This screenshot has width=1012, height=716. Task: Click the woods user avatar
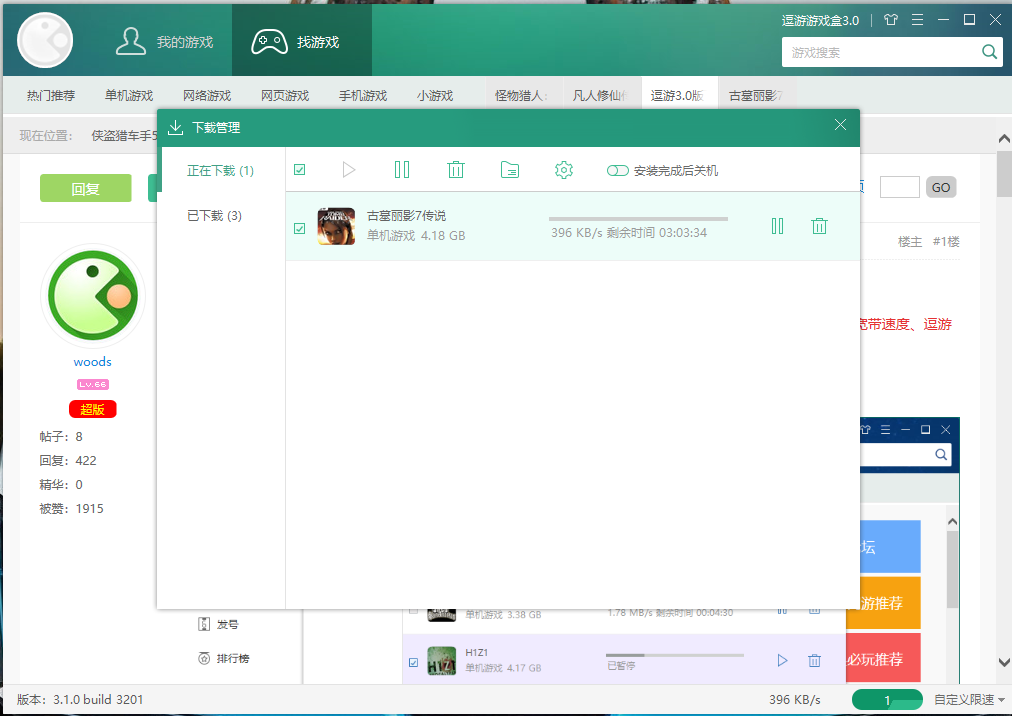tap(93, 296)
